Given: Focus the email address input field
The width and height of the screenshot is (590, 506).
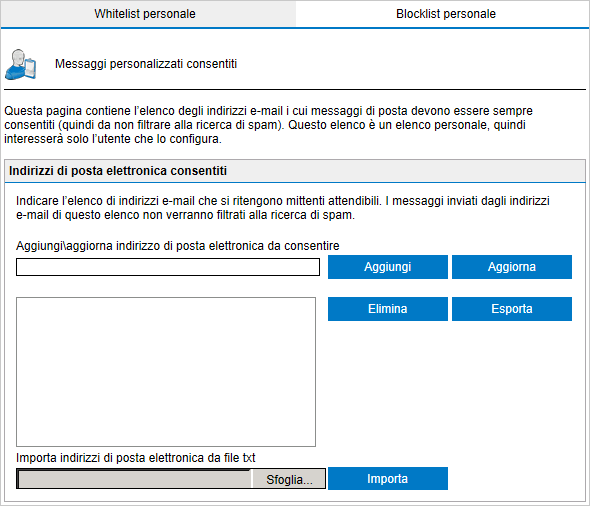Looking at the screenshot, I should click(168, 267).
